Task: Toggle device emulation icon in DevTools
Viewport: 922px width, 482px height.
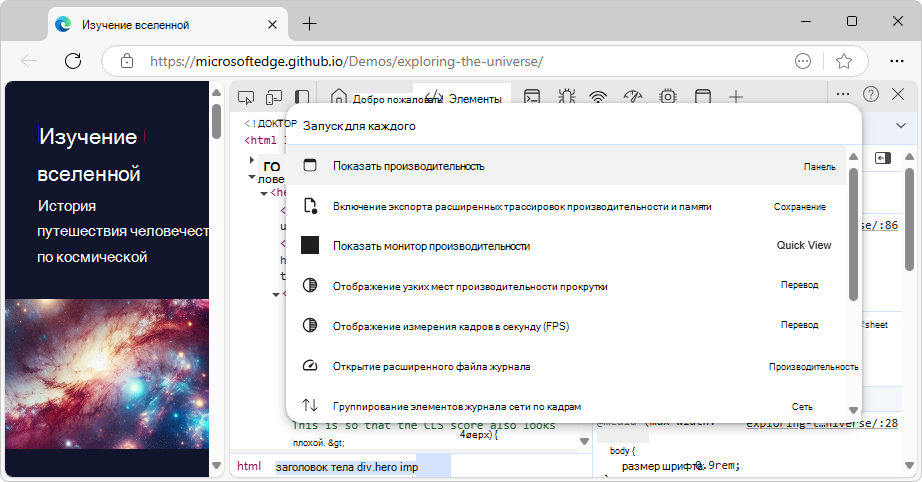Action: tap(273, 97)
